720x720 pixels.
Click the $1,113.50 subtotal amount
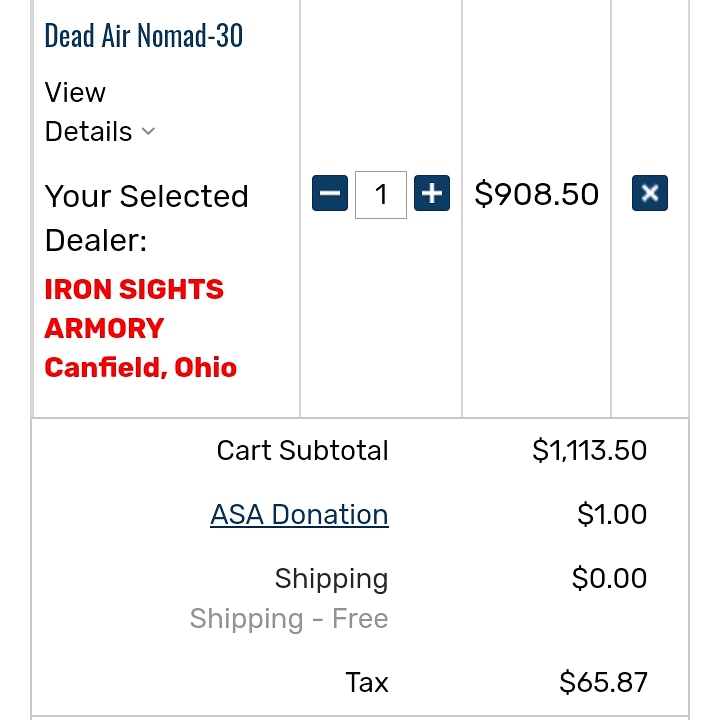point(590,450)
